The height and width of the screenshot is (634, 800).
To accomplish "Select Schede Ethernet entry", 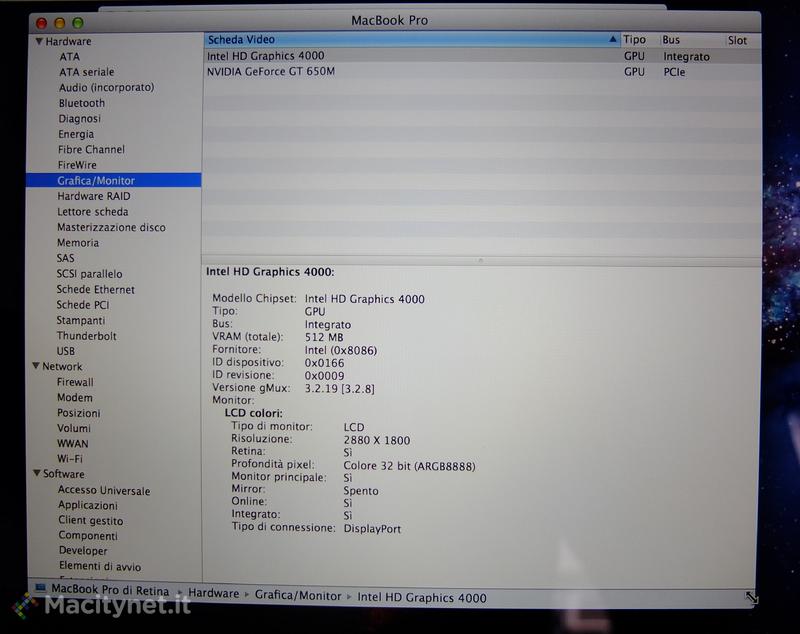I will tap(95, 289).
